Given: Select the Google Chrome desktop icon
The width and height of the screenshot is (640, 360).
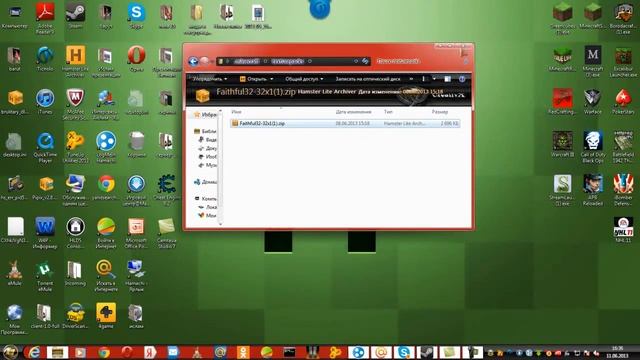Looking at the screenshot, I should 106,187.
